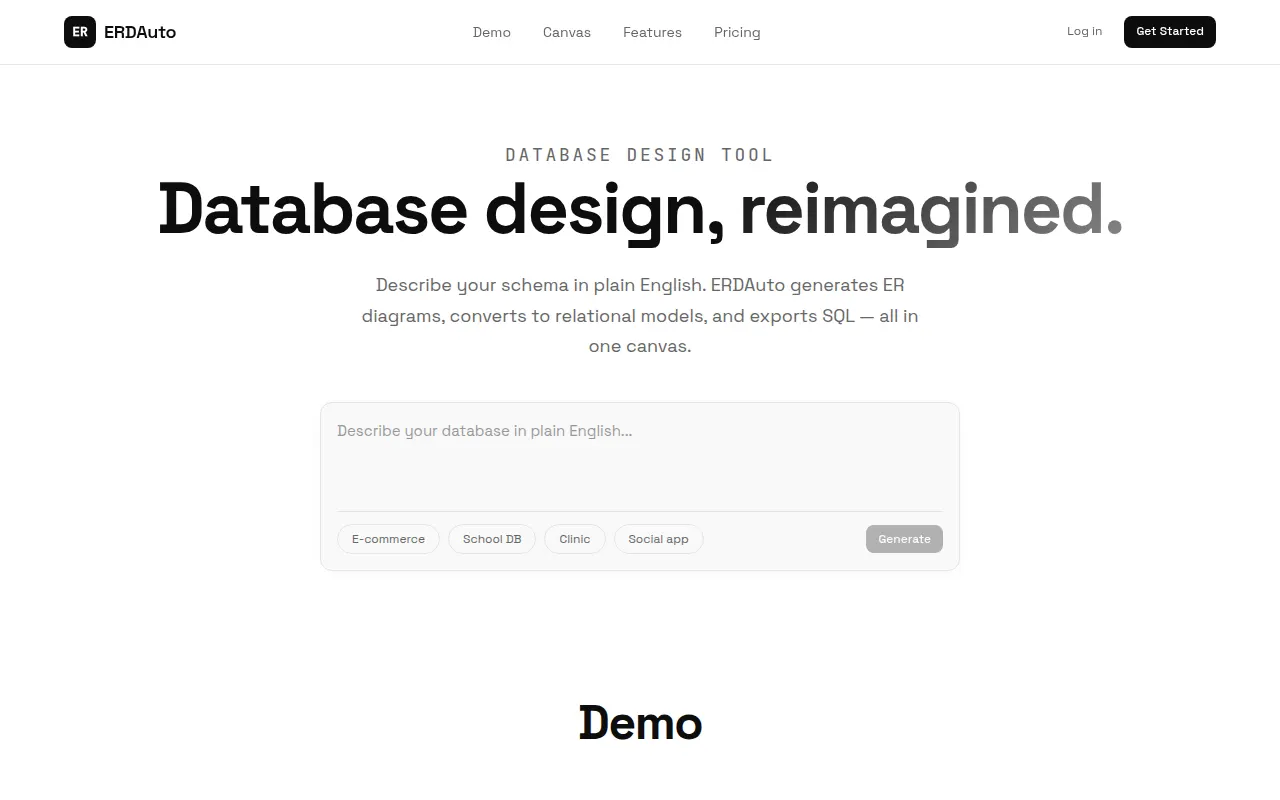Go to the Demo nav item
This screenshot has width=1280, height=800.
[492, 32]
